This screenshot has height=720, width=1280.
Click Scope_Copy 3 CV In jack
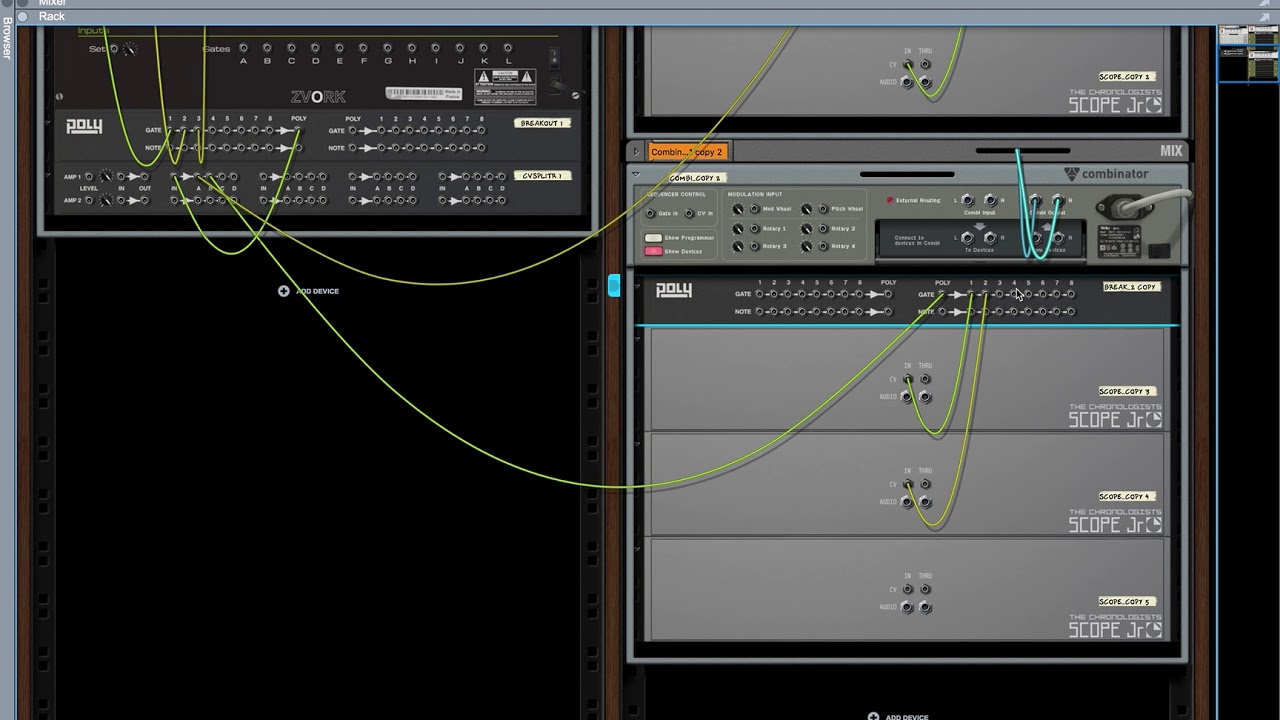click(908, 380)
